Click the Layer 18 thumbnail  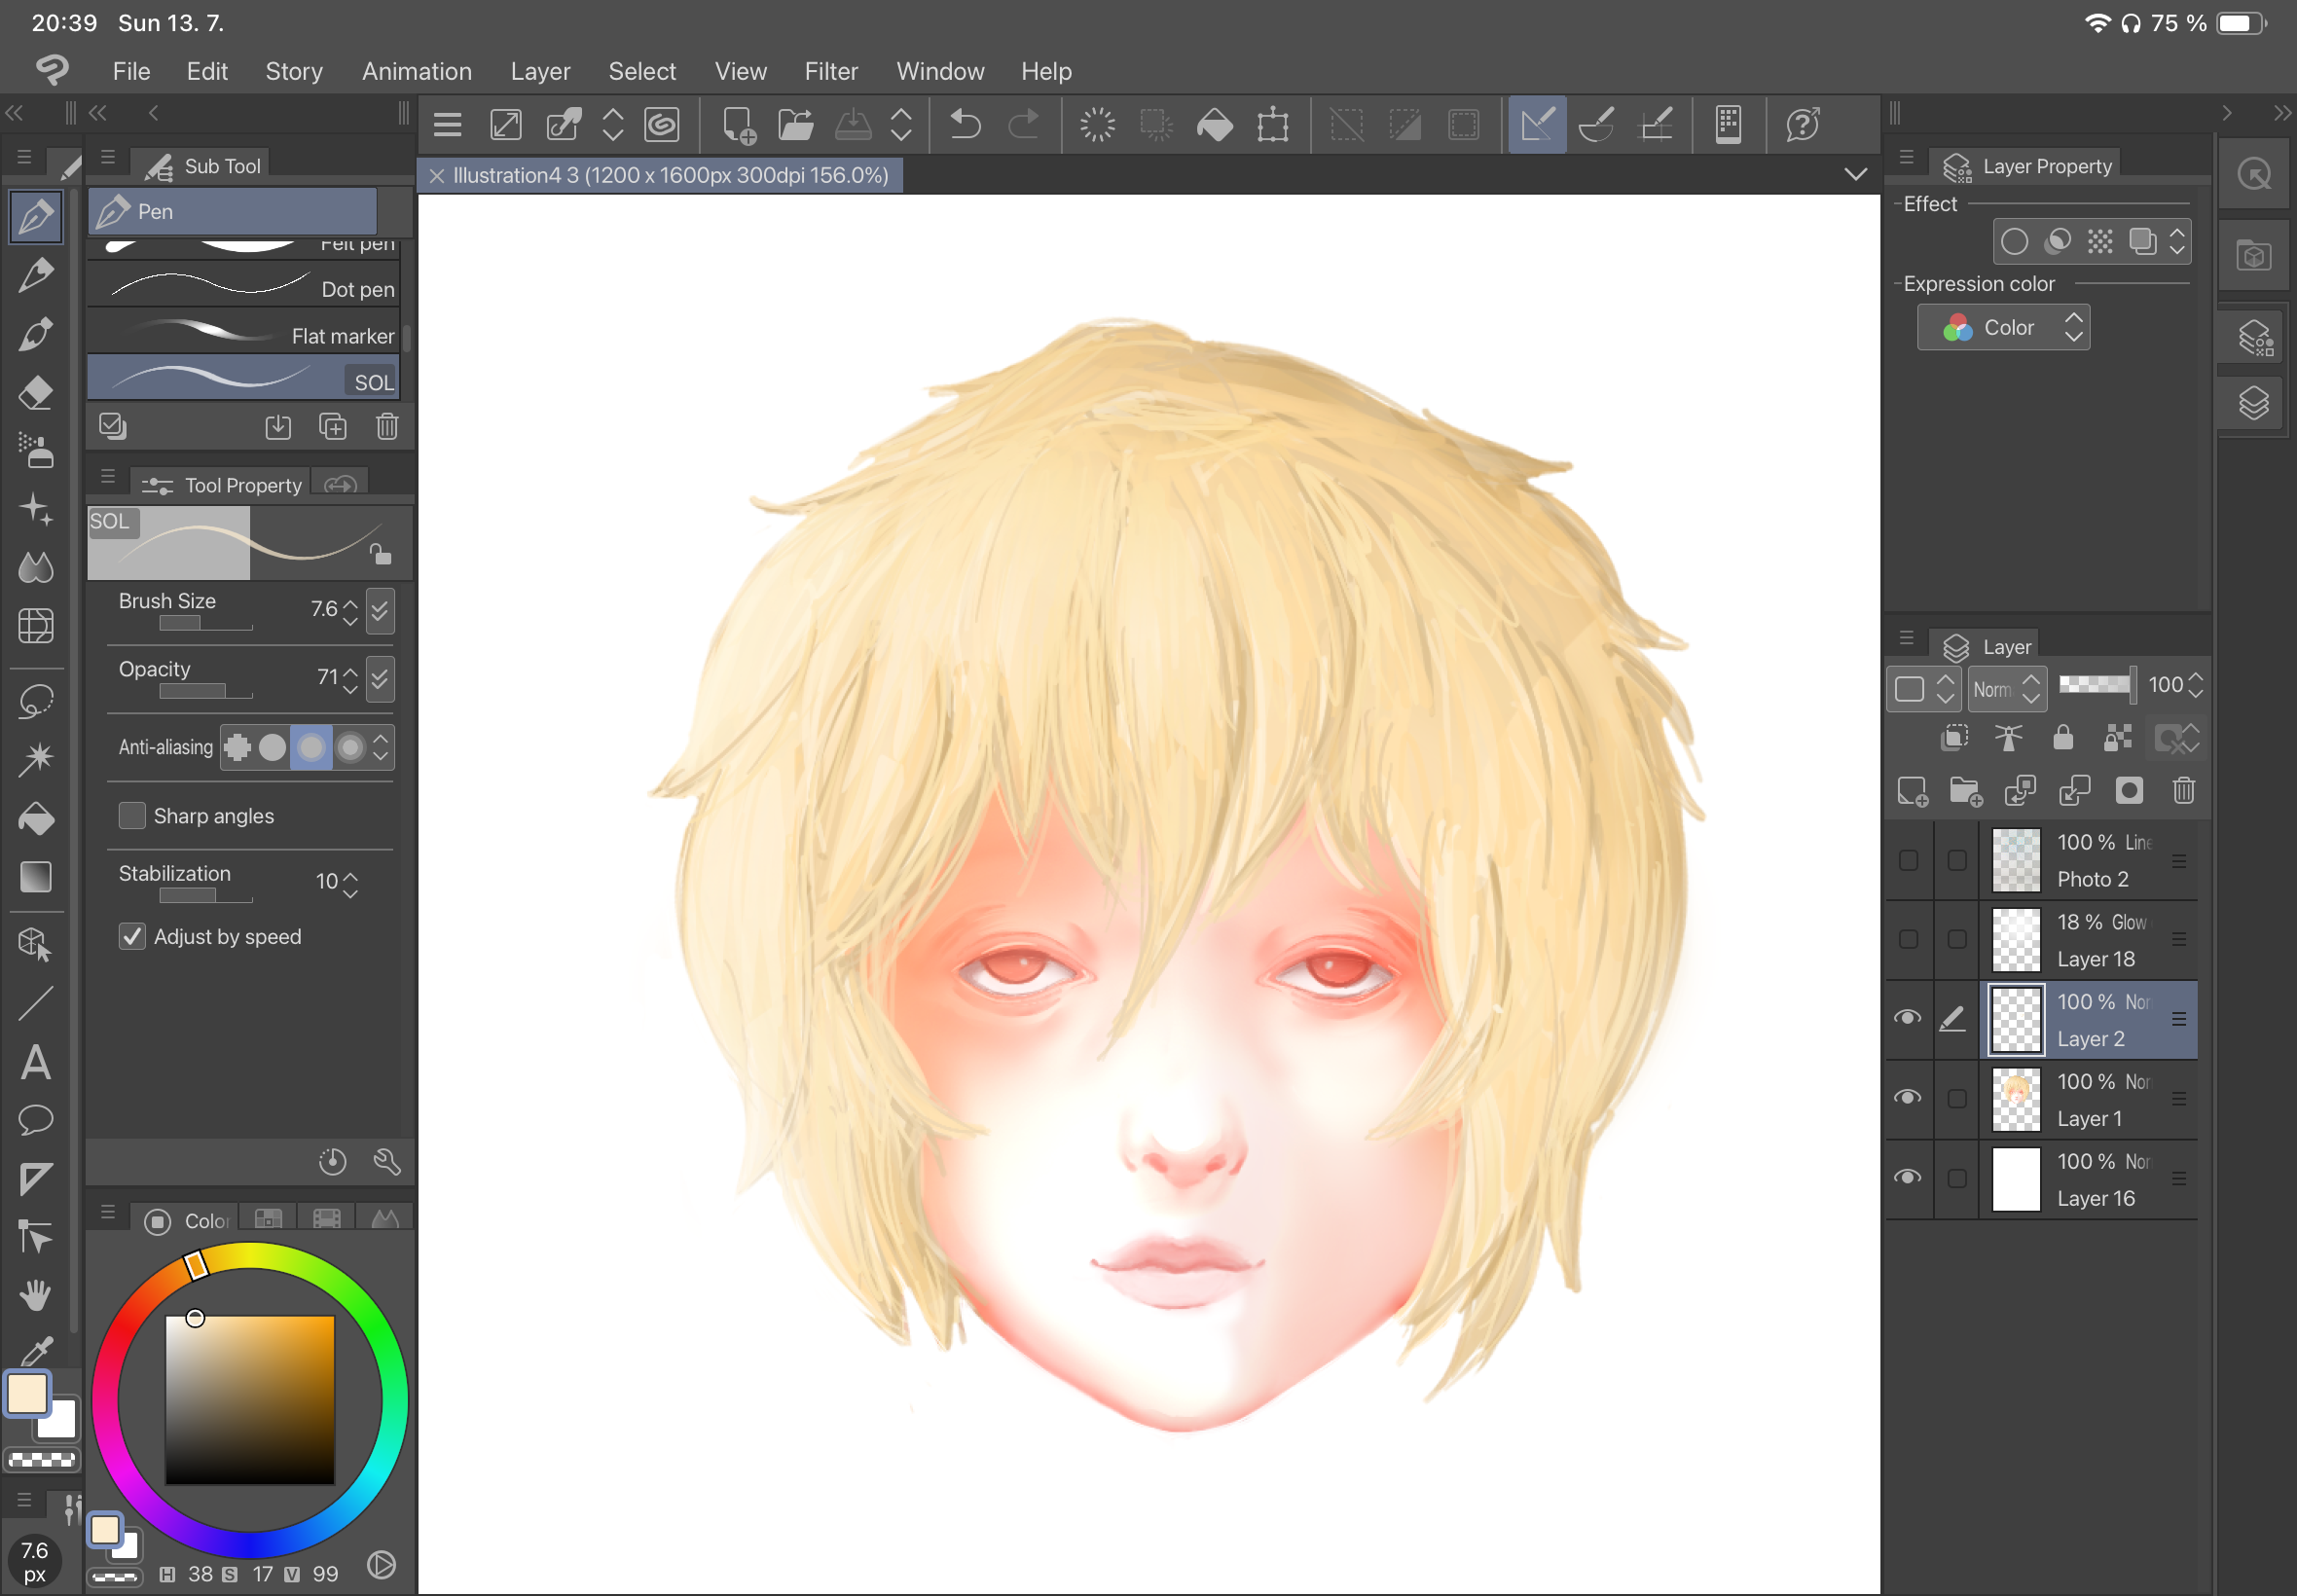(2016, 939)
